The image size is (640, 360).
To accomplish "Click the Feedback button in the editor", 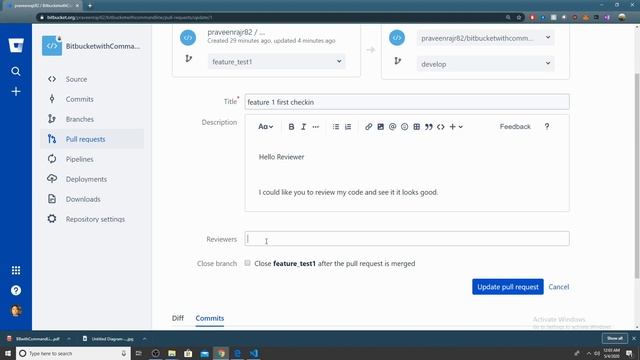I will pyautogui.click(x=515, y=127).
